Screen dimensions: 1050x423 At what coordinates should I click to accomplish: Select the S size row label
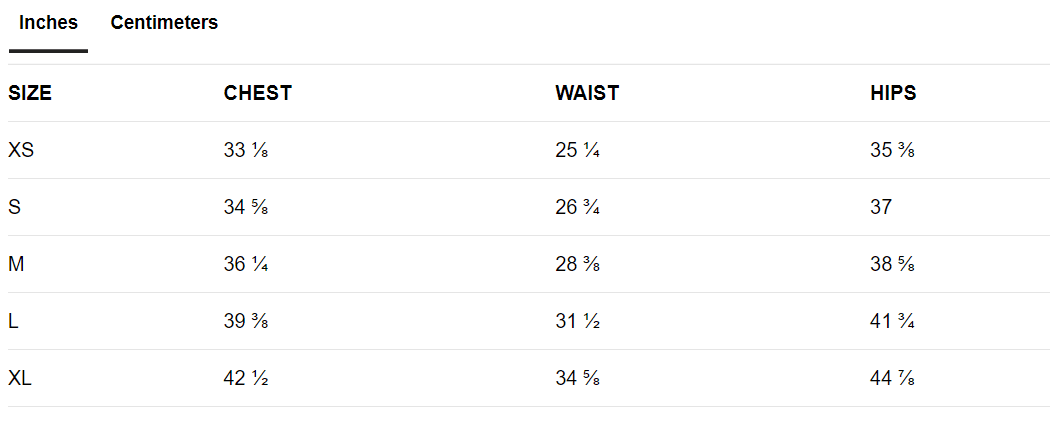pyautogui.click(x=14, y=208)
